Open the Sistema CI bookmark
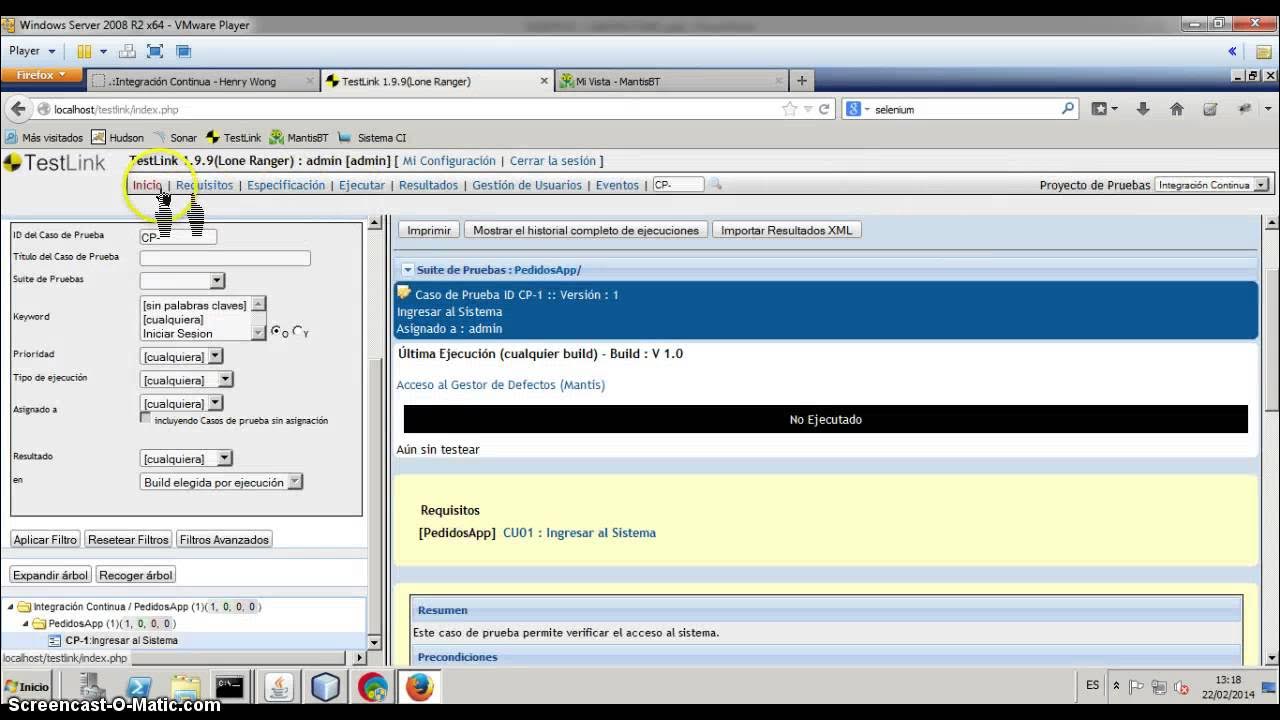The height and width of the screenshot is (720, 1280). pyautogui.click(x=372, y=138)
